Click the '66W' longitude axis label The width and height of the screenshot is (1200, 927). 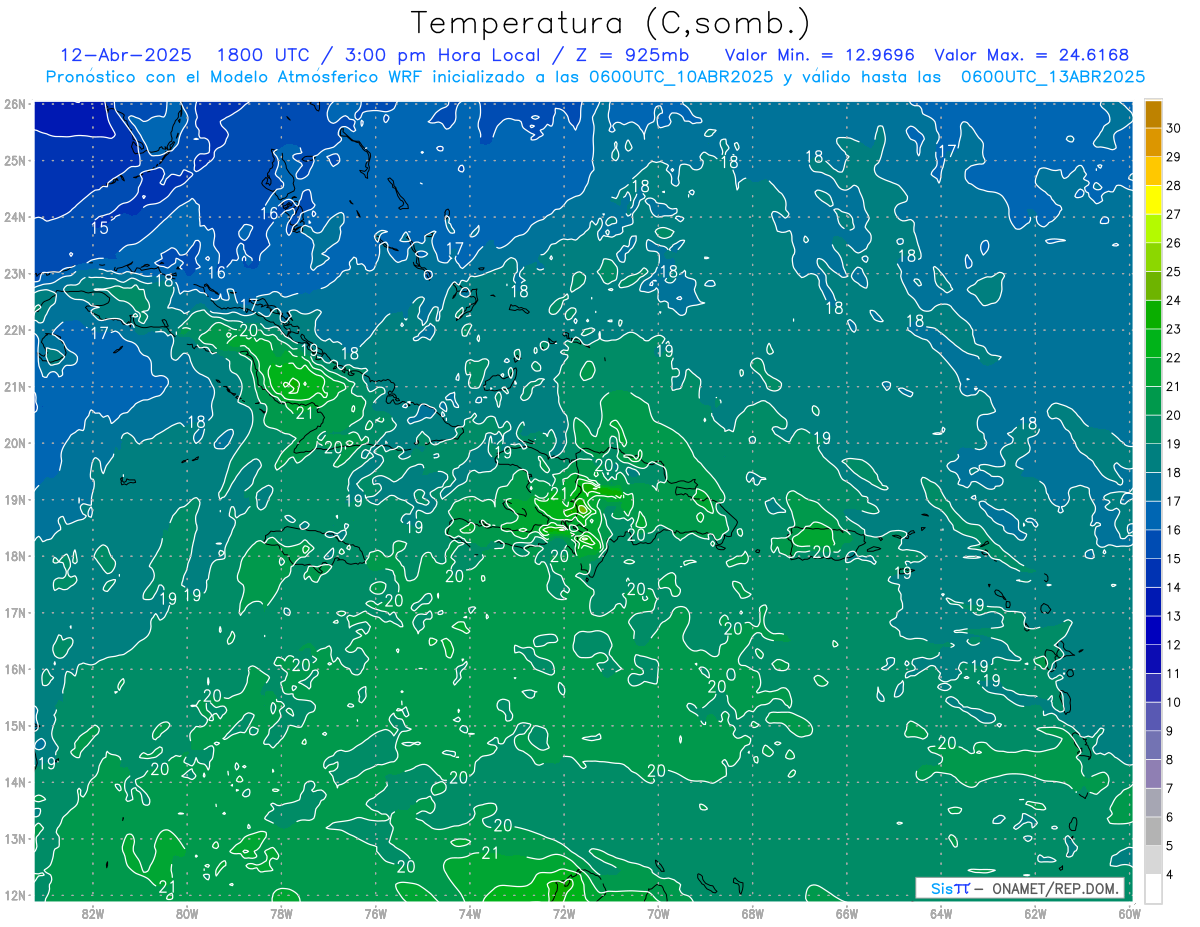(847, 914)
